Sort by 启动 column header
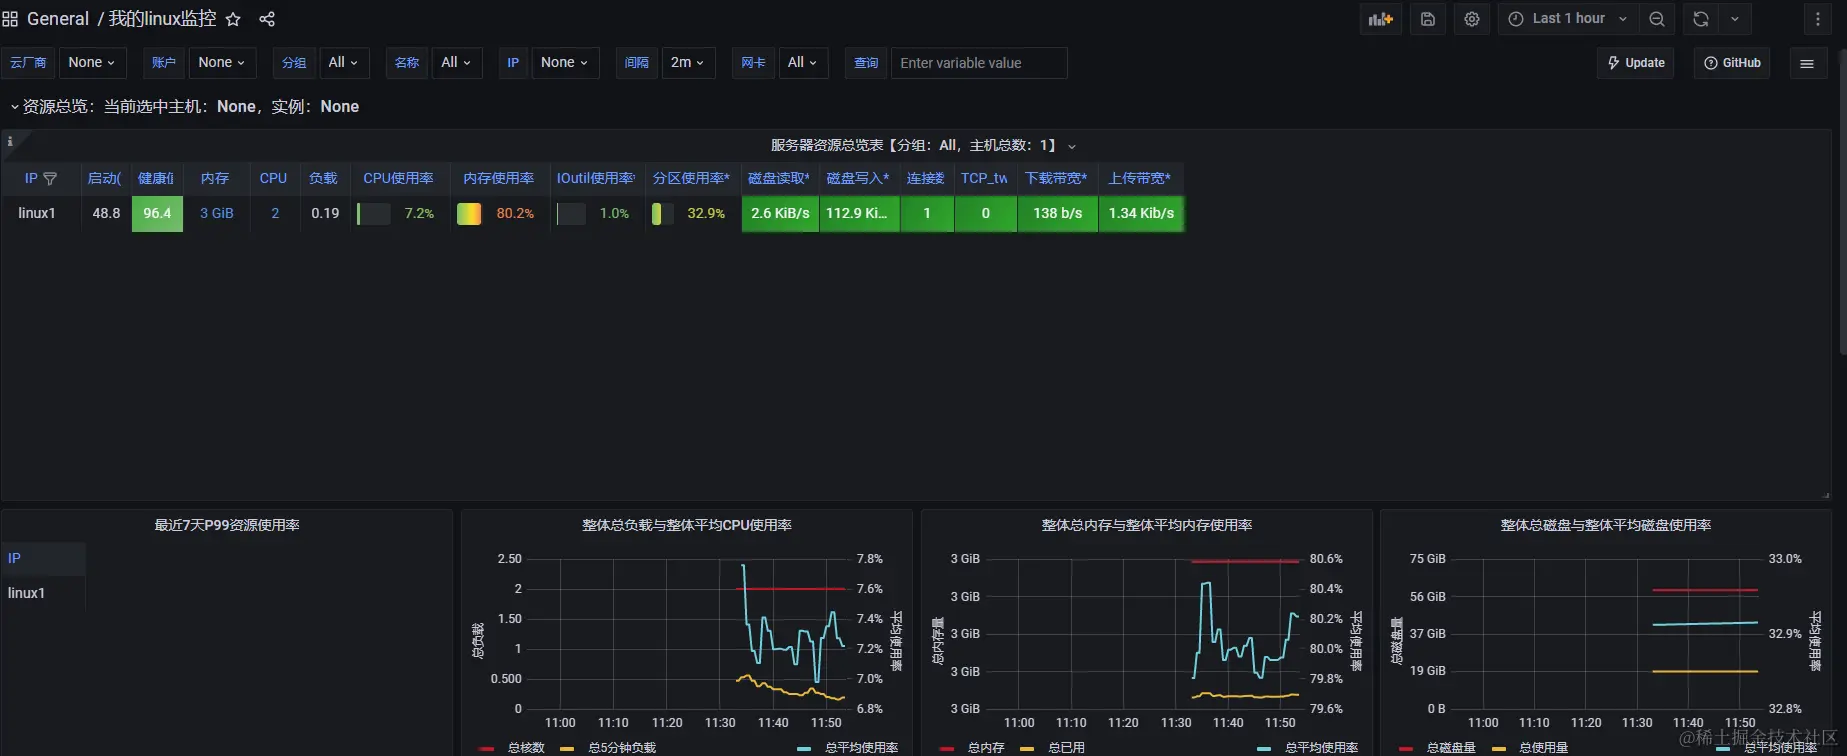This screenshot has width=1847, height=756. point(104,178)
